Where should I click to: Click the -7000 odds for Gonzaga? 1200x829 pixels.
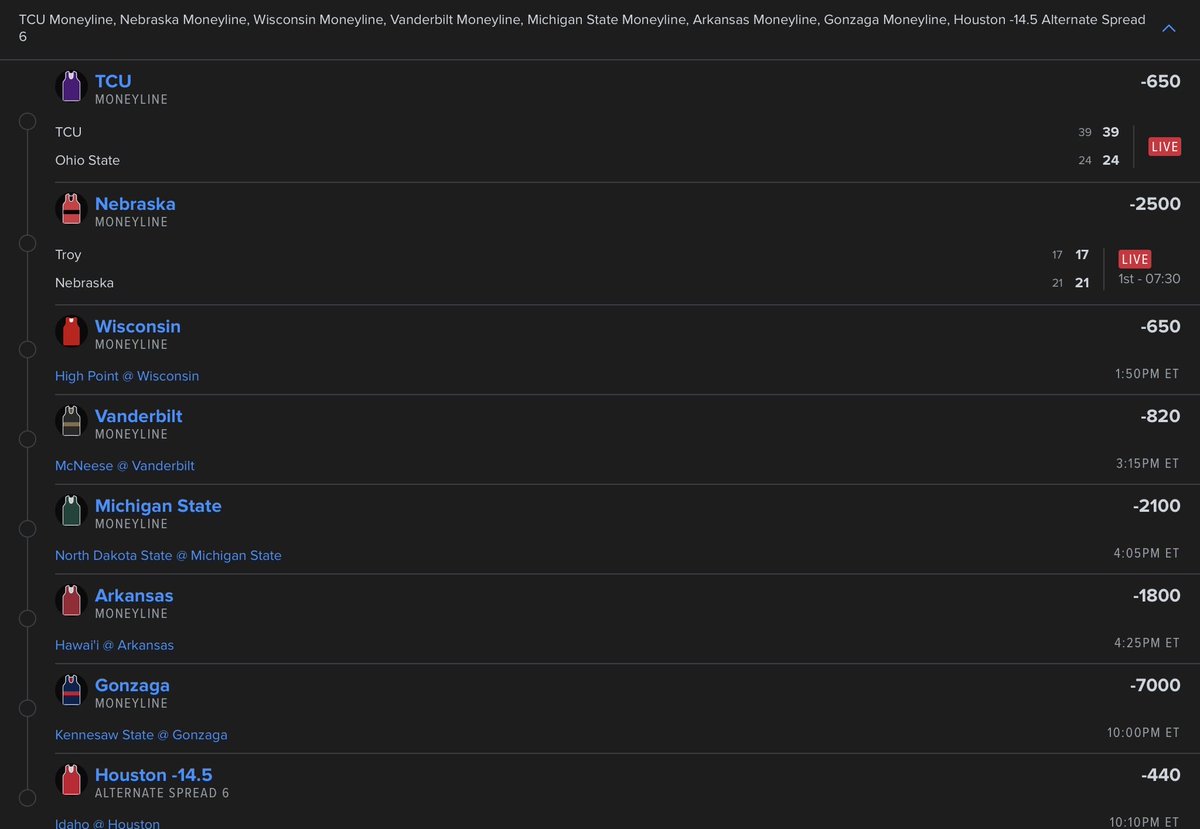click(x=1155, y=685)
